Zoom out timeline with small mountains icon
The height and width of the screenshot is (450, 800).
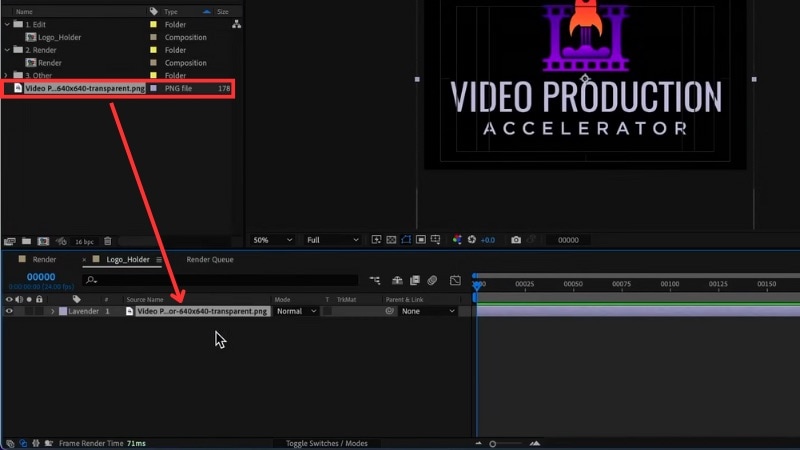tap(478, 443)
